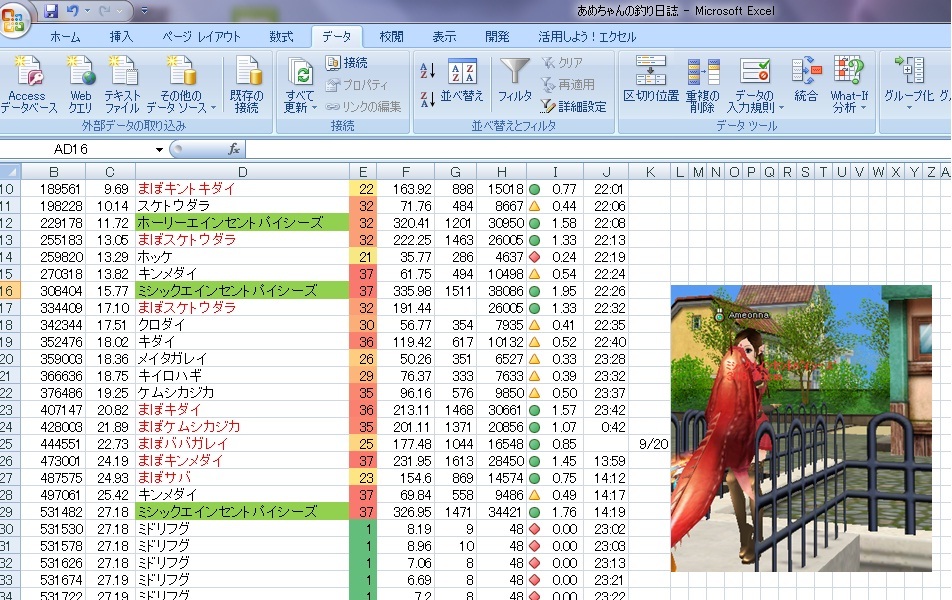Image resolution: width=952 pixels, height=600 pixels.
Task: Import data from Access データベース
Action: [28, 84]
